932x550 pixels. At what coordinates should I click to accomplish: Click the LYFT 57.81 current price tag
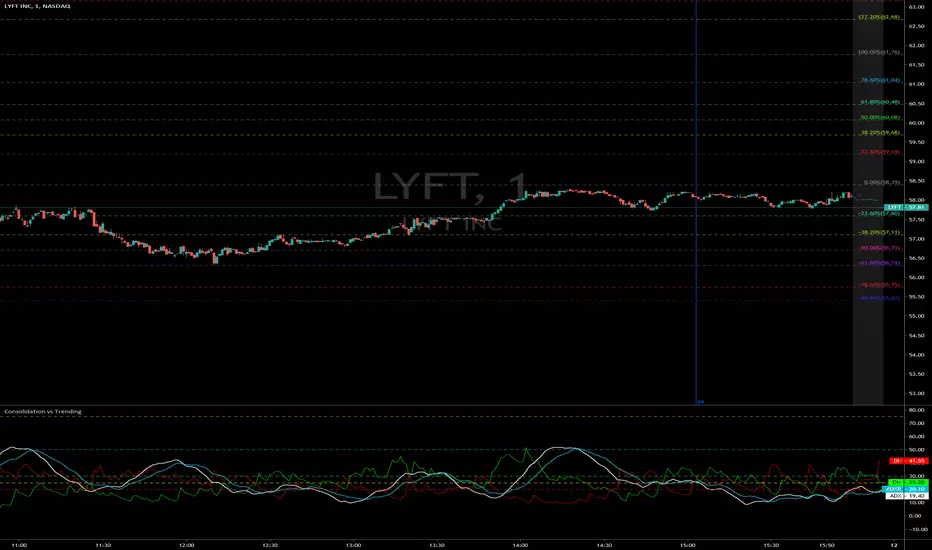[906, 208]
